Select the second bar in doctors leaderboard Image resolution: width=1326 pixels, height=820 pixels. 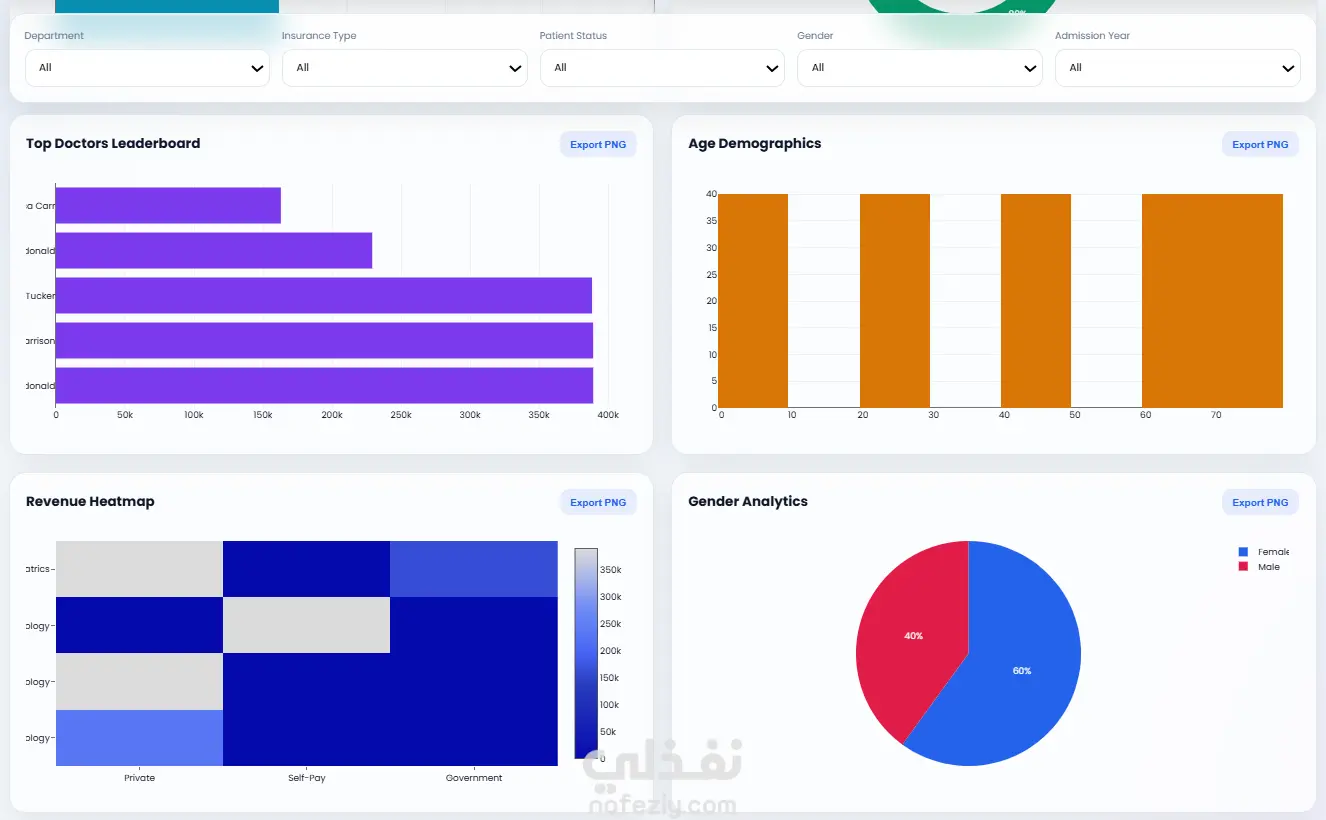click(x=214, y=250)
